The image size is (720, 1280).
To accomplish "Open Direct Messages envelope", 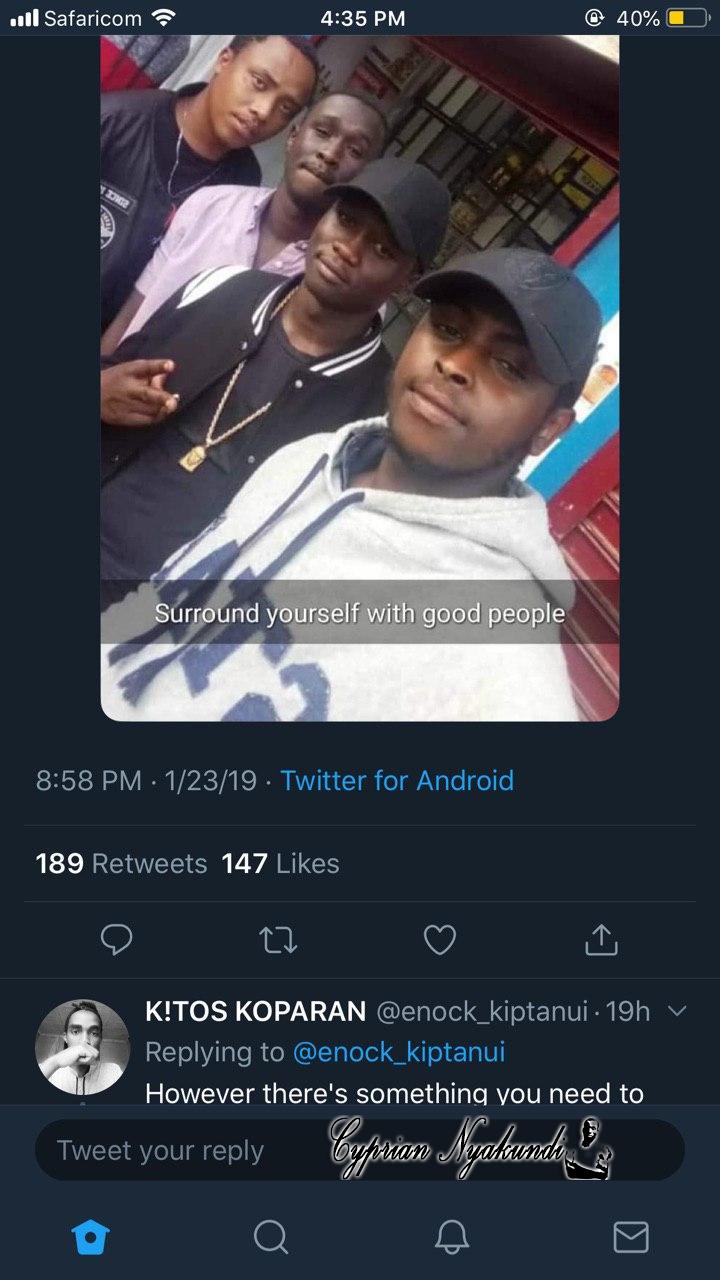I will 631,1238.
